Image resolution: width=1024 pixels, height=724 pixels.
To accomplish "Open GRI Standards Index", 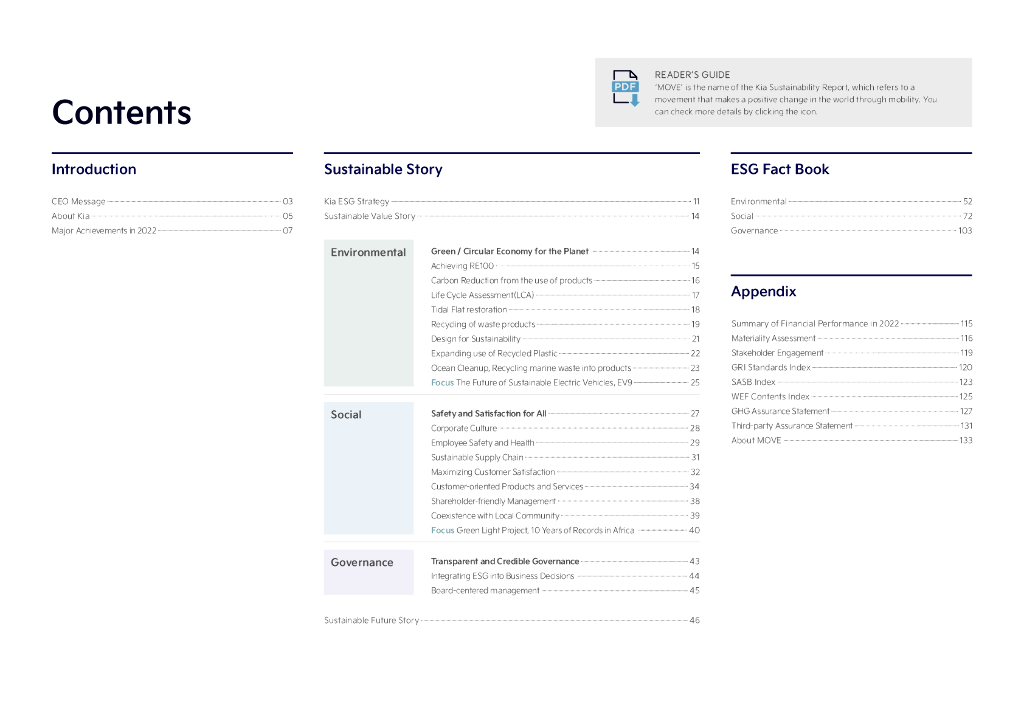I will (x=852, y=368).
